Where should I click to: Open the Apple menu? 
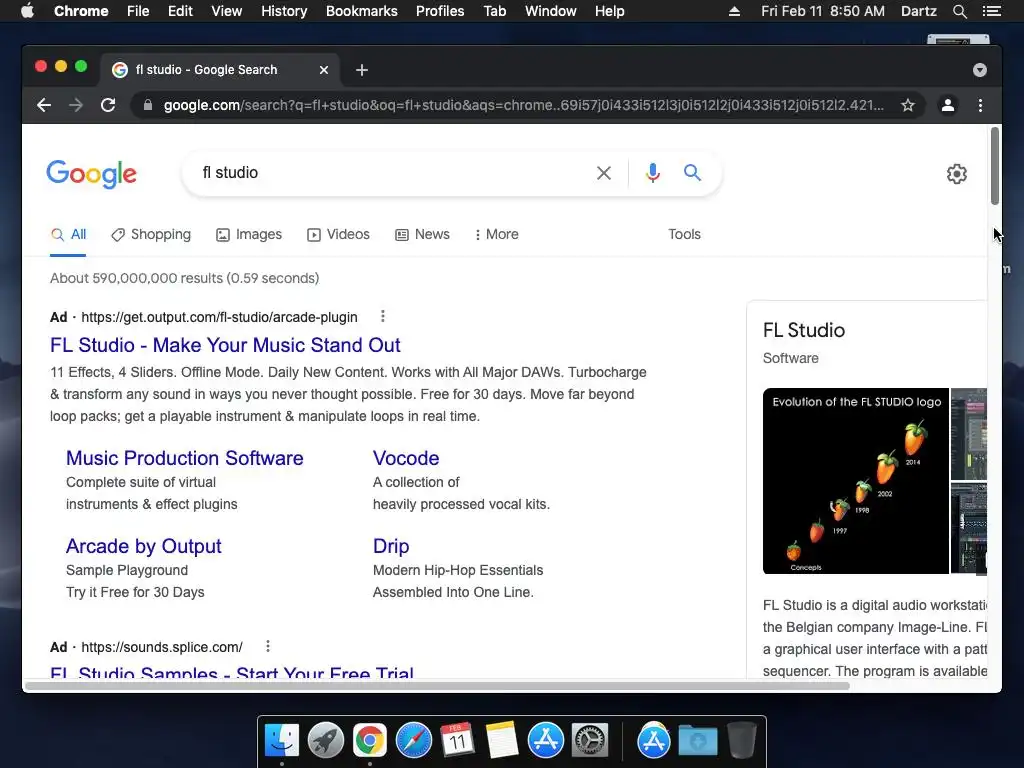[x=27, y=11]
